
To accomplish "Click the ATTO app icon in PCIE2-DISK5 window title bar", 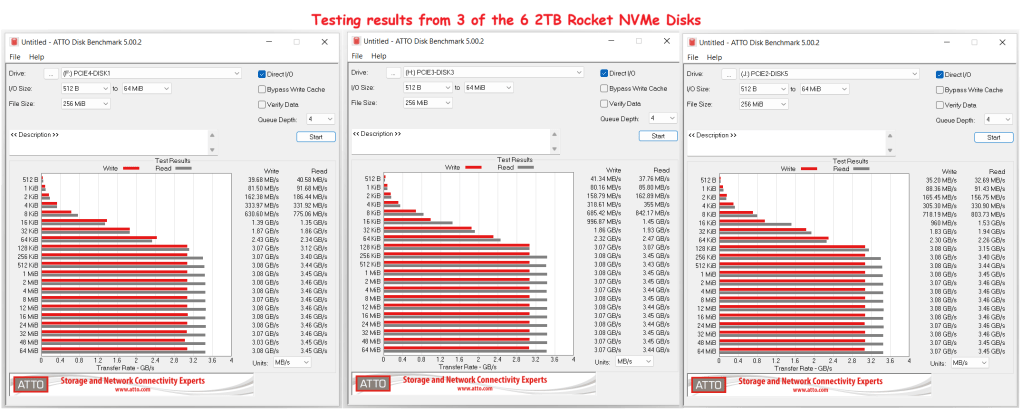I will [691, 43].
